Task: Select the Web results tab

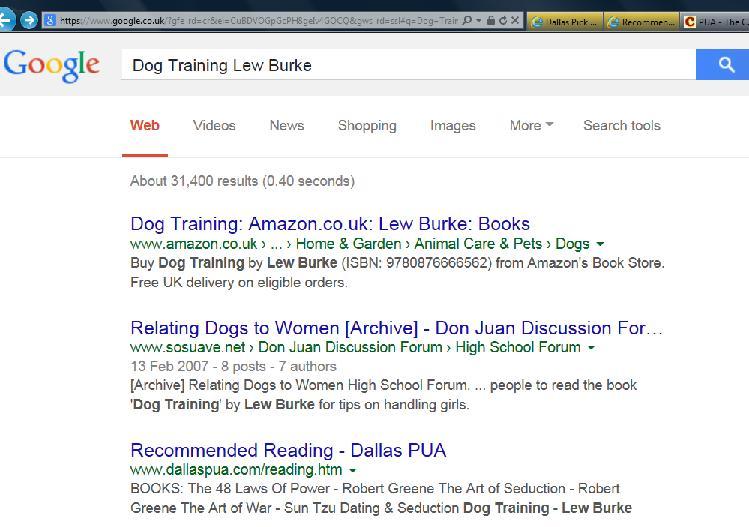Action: point(145,126)
